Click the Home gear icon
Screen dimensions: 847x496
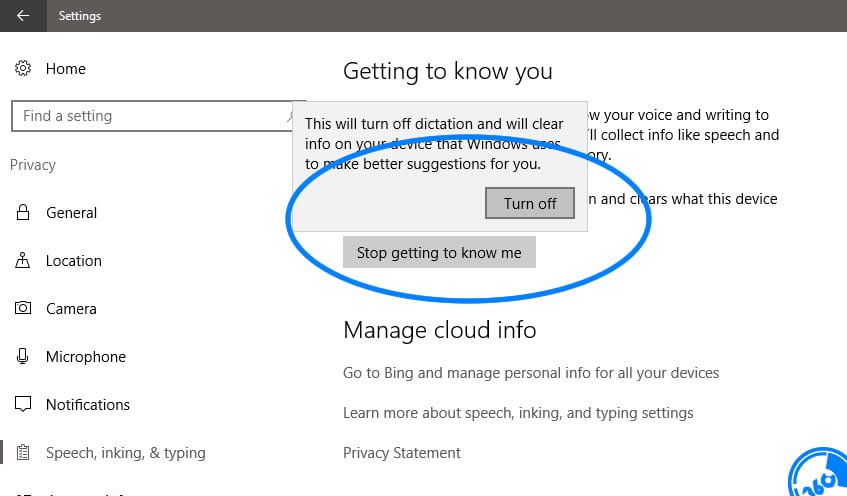23,69
